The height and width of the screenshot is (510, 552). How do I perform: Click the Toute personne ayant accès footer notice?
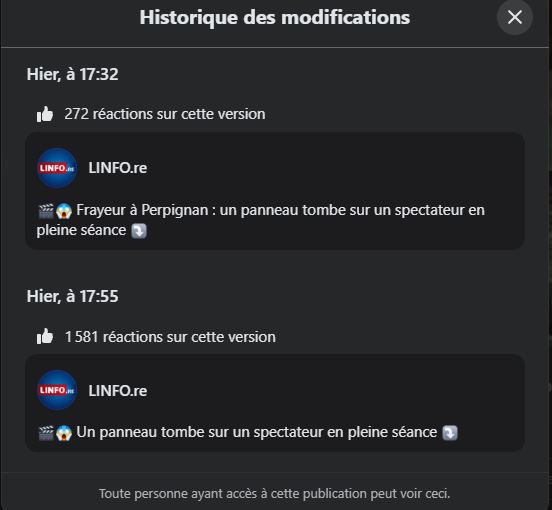tap(274, 493)
